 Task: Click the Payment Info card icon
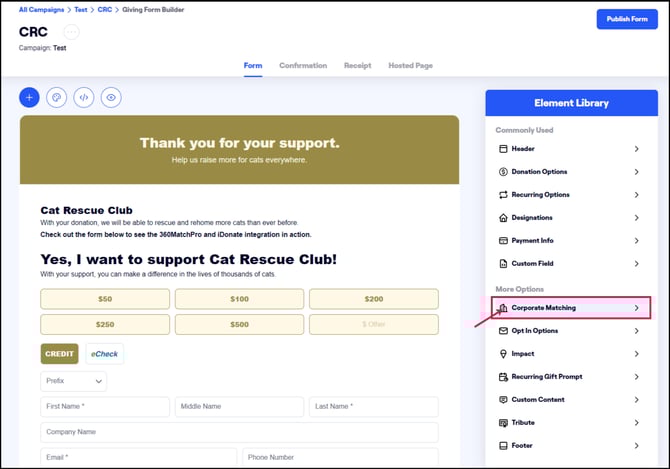click(503, 241)
